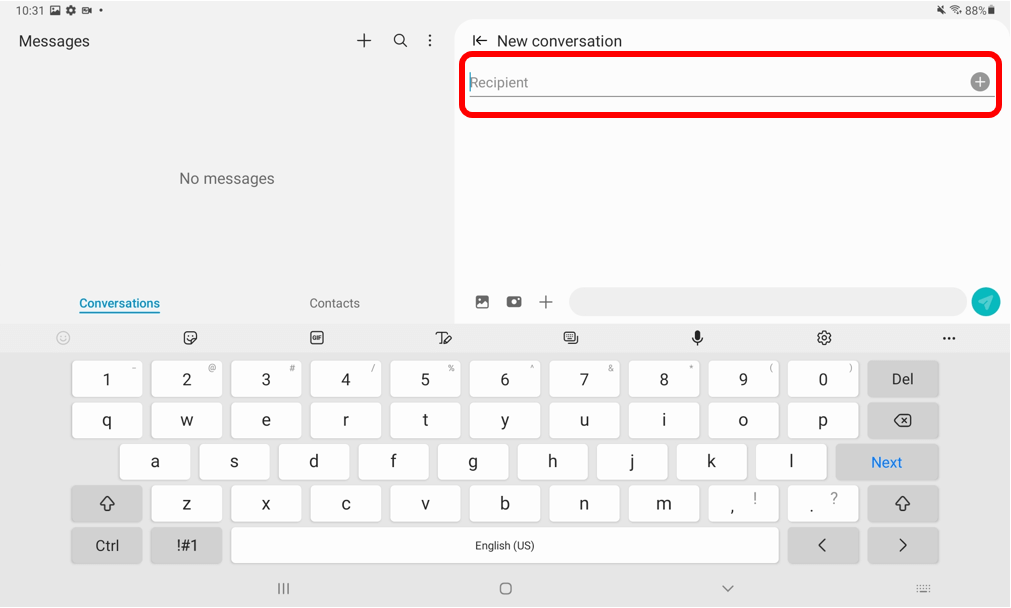The image size is (1011, 608).
Task: Tap the number 5 key
Action: (425, 379)
